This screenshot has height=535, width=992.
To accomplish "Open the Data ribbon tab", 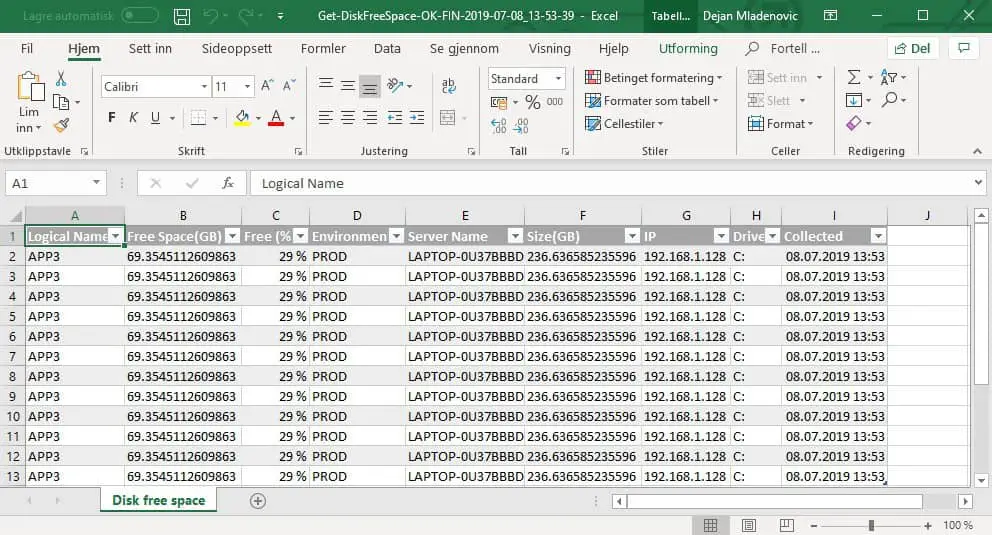I will (x=387, y=49).
